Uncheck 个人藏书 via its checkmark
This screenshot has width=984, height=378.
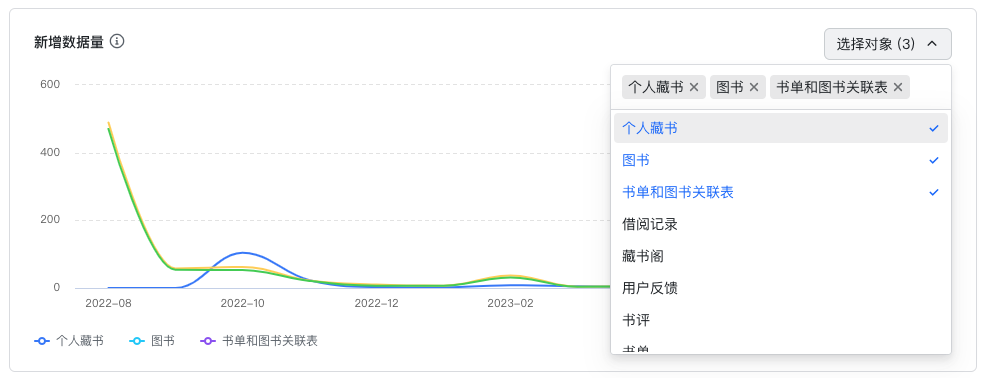[934, 128]
